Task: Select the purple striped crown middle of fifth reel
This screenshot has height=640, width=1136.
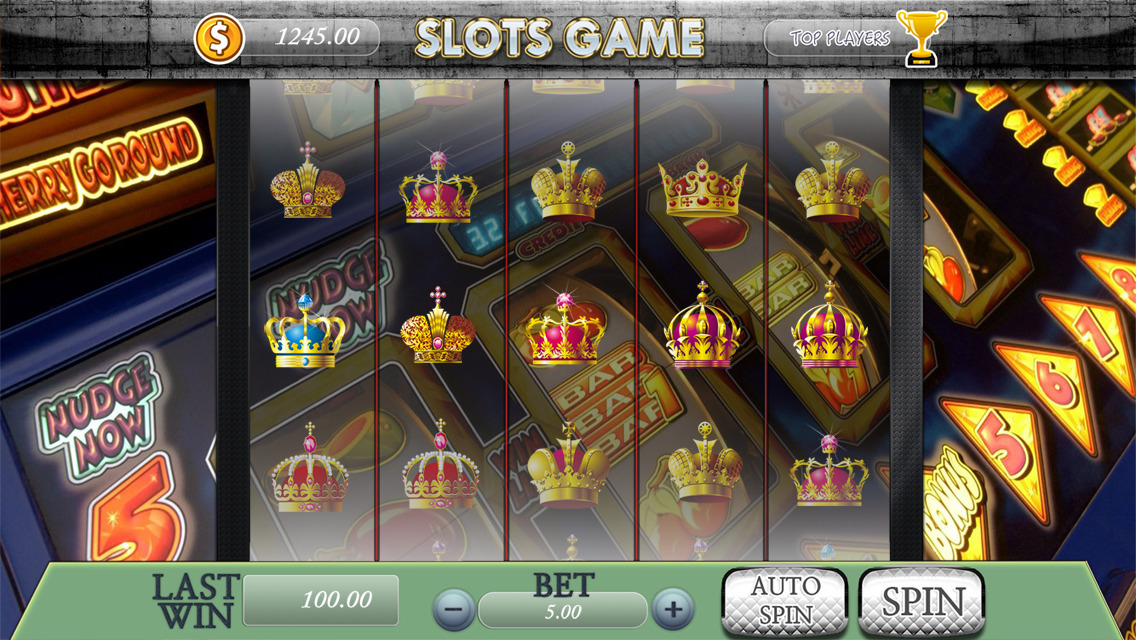Action: point(830,325)
